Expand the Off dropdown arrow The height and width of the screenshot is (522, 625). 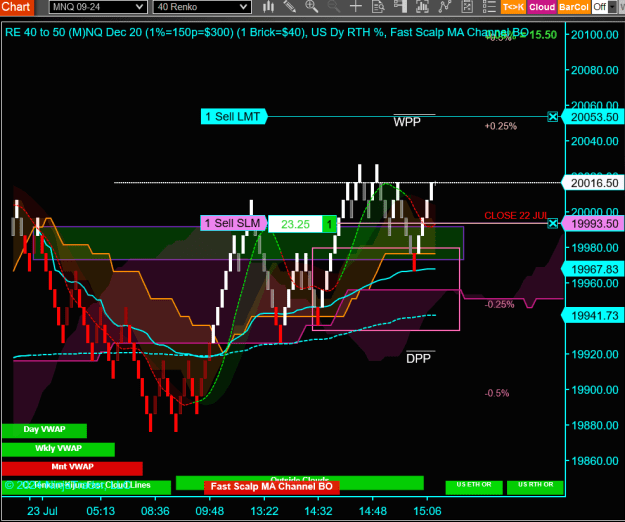(x=612, y=7)
